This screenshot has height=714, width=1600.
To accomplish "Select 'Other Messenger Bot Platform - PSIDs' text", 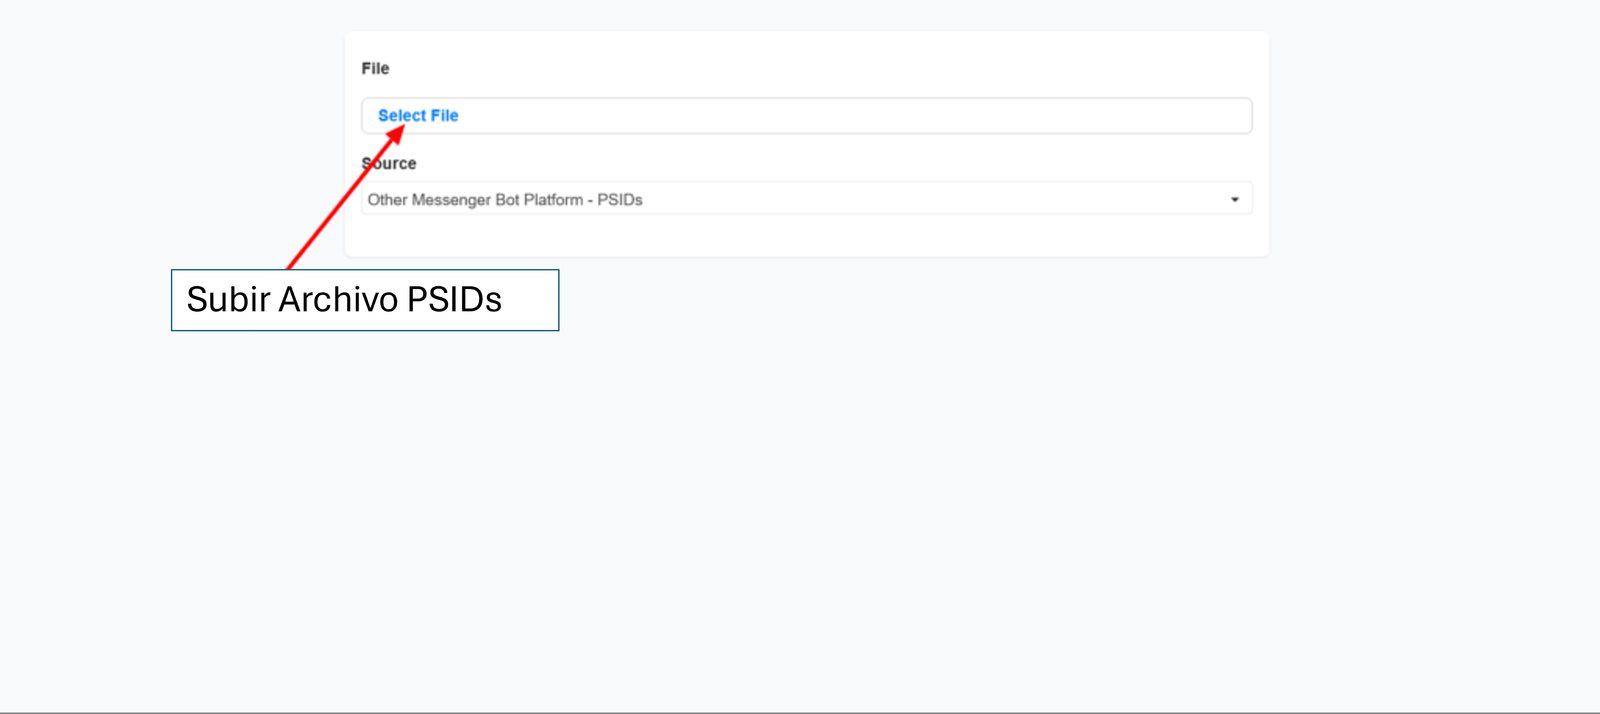I will (x=504, y=199).
